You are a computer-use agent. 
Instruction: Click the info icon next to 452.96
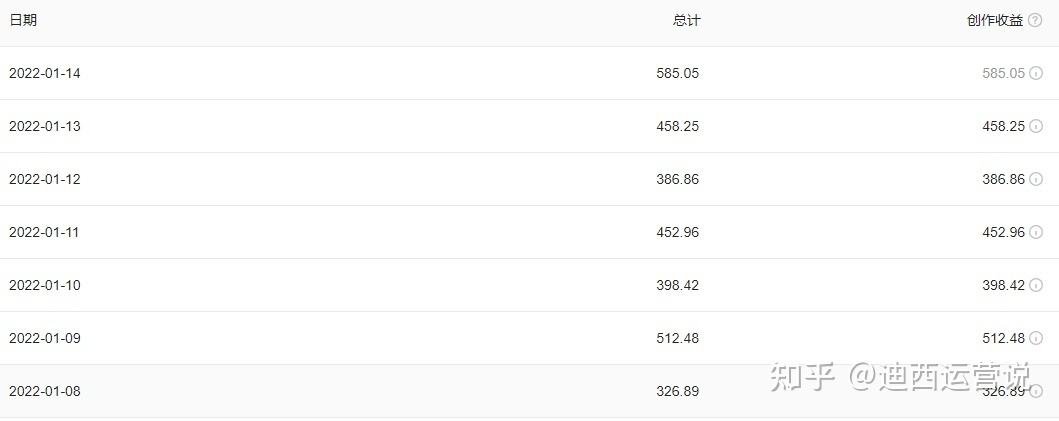[x=1035, y=232]
